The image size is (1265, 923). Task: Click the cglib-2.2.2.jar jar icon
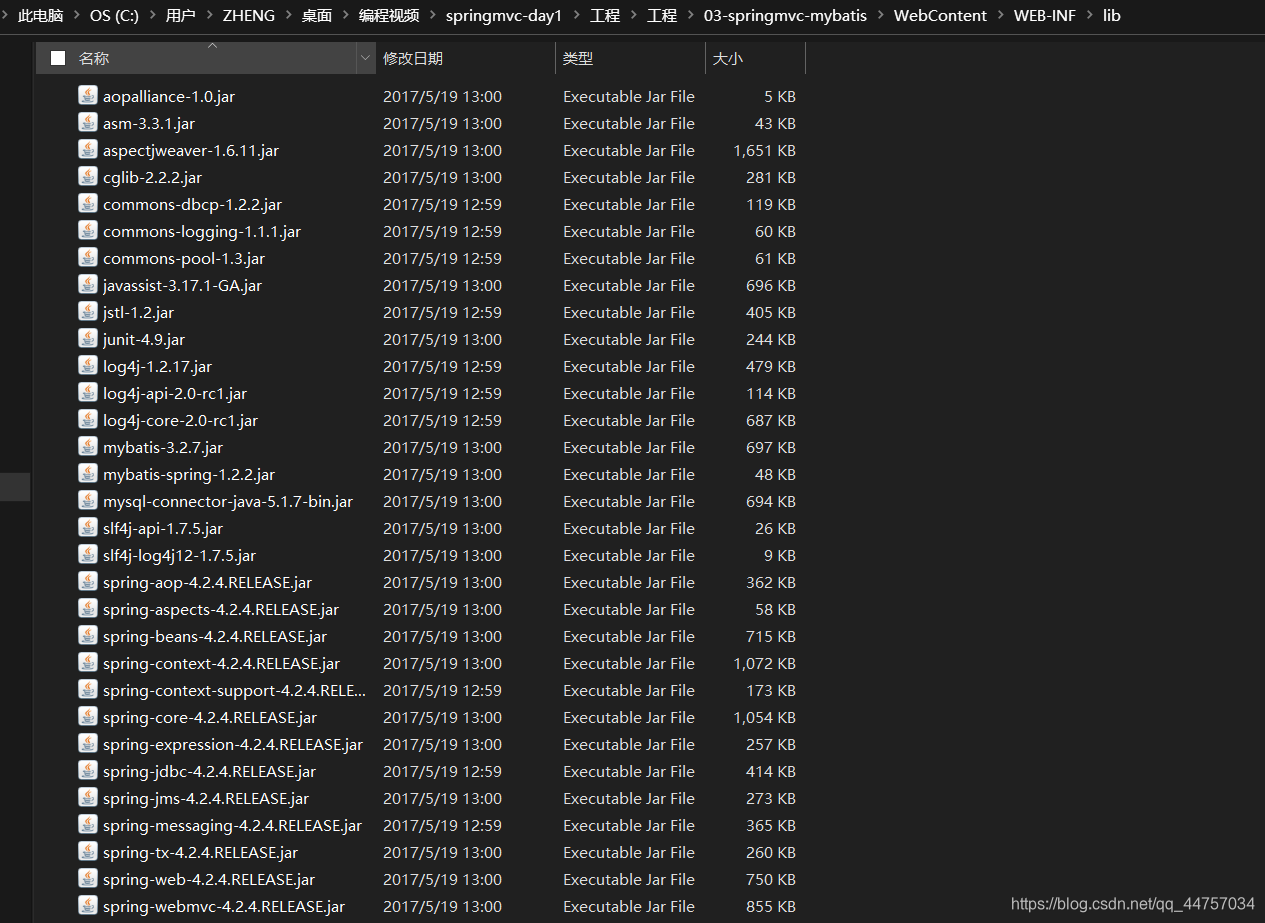tap(88, 177)
